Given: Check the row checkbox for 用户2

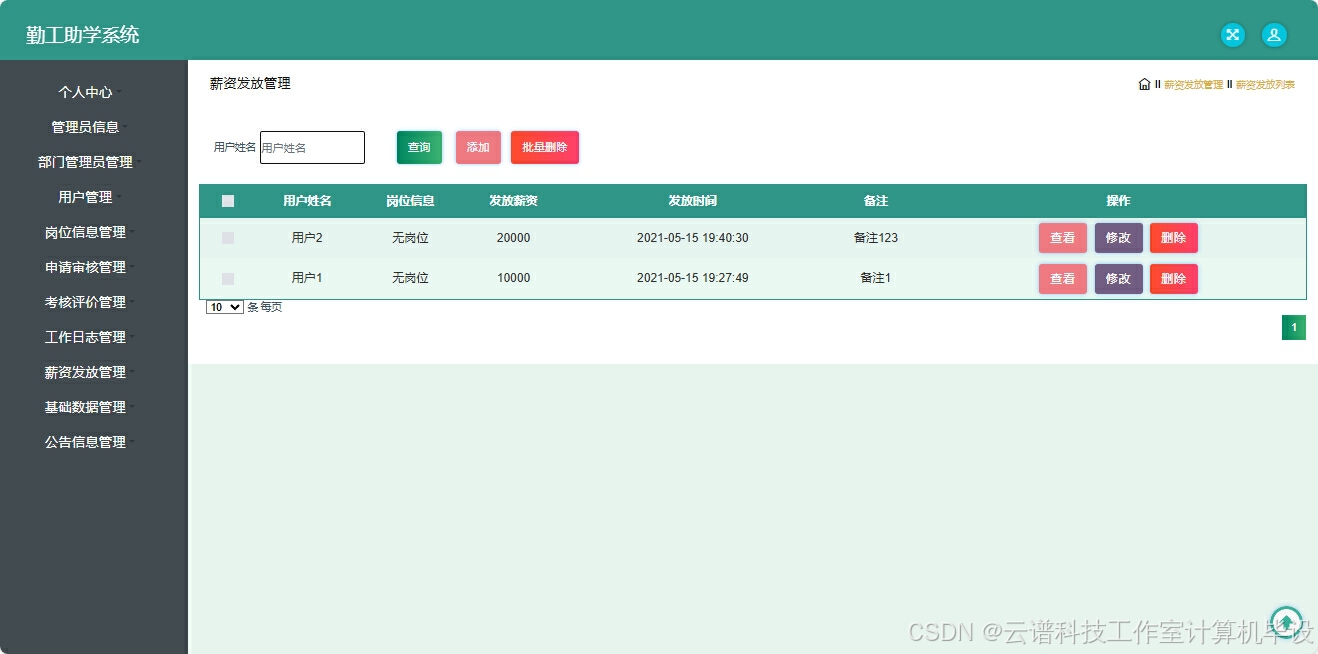Looking at the screenshot, I should click(x=228, y=237).
